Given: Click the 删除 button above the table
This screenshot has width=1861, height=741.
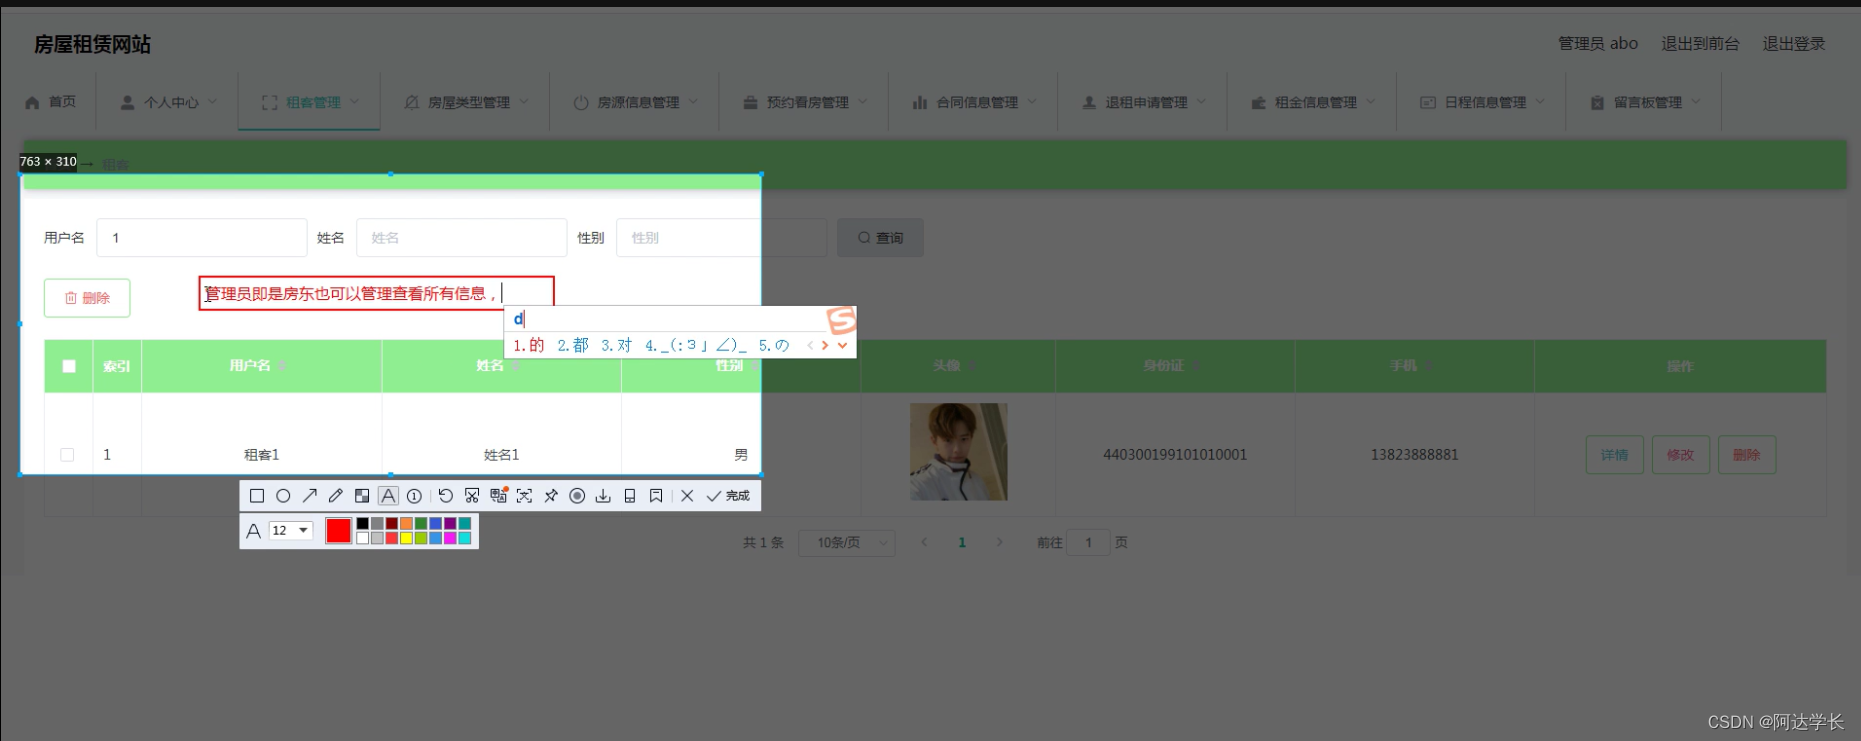Looking at the screenshot, I should tap(87, 298).
